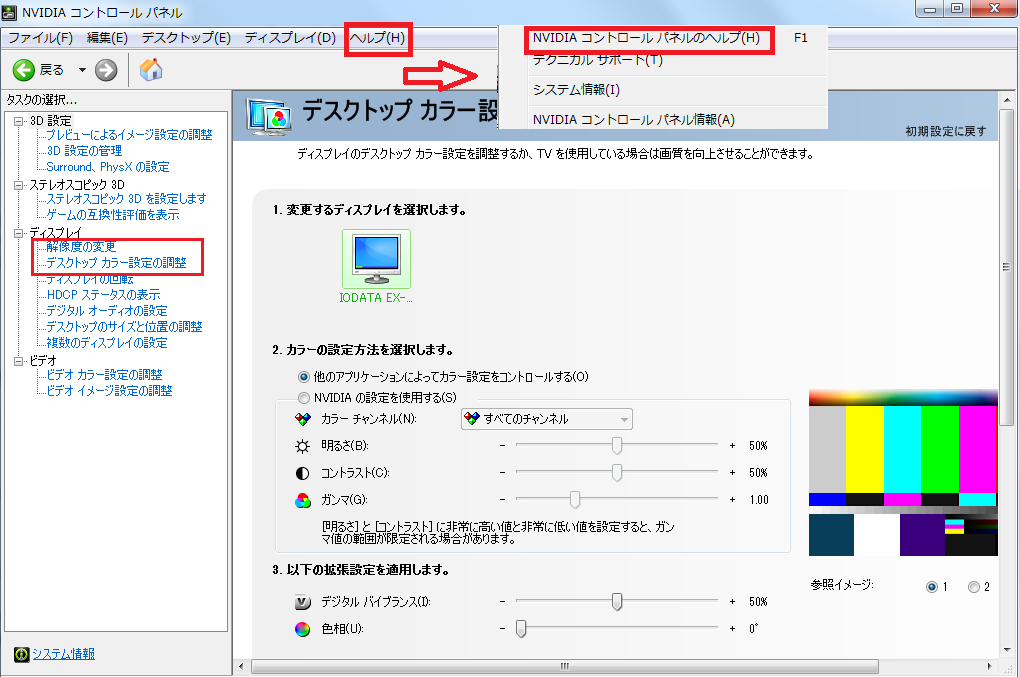The width and height of the screenshot is (1020, 677).
Task: Click the system info icon at bottom left
Action: 21,654
